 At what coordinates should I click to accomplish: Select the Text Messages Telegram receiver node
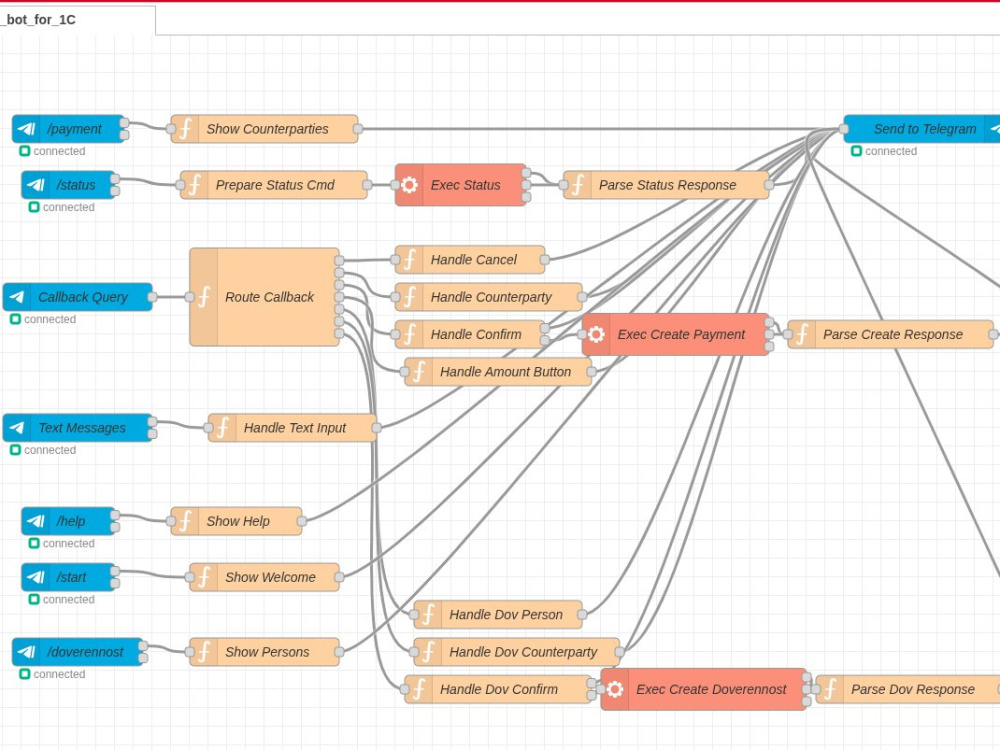[78, 428]
